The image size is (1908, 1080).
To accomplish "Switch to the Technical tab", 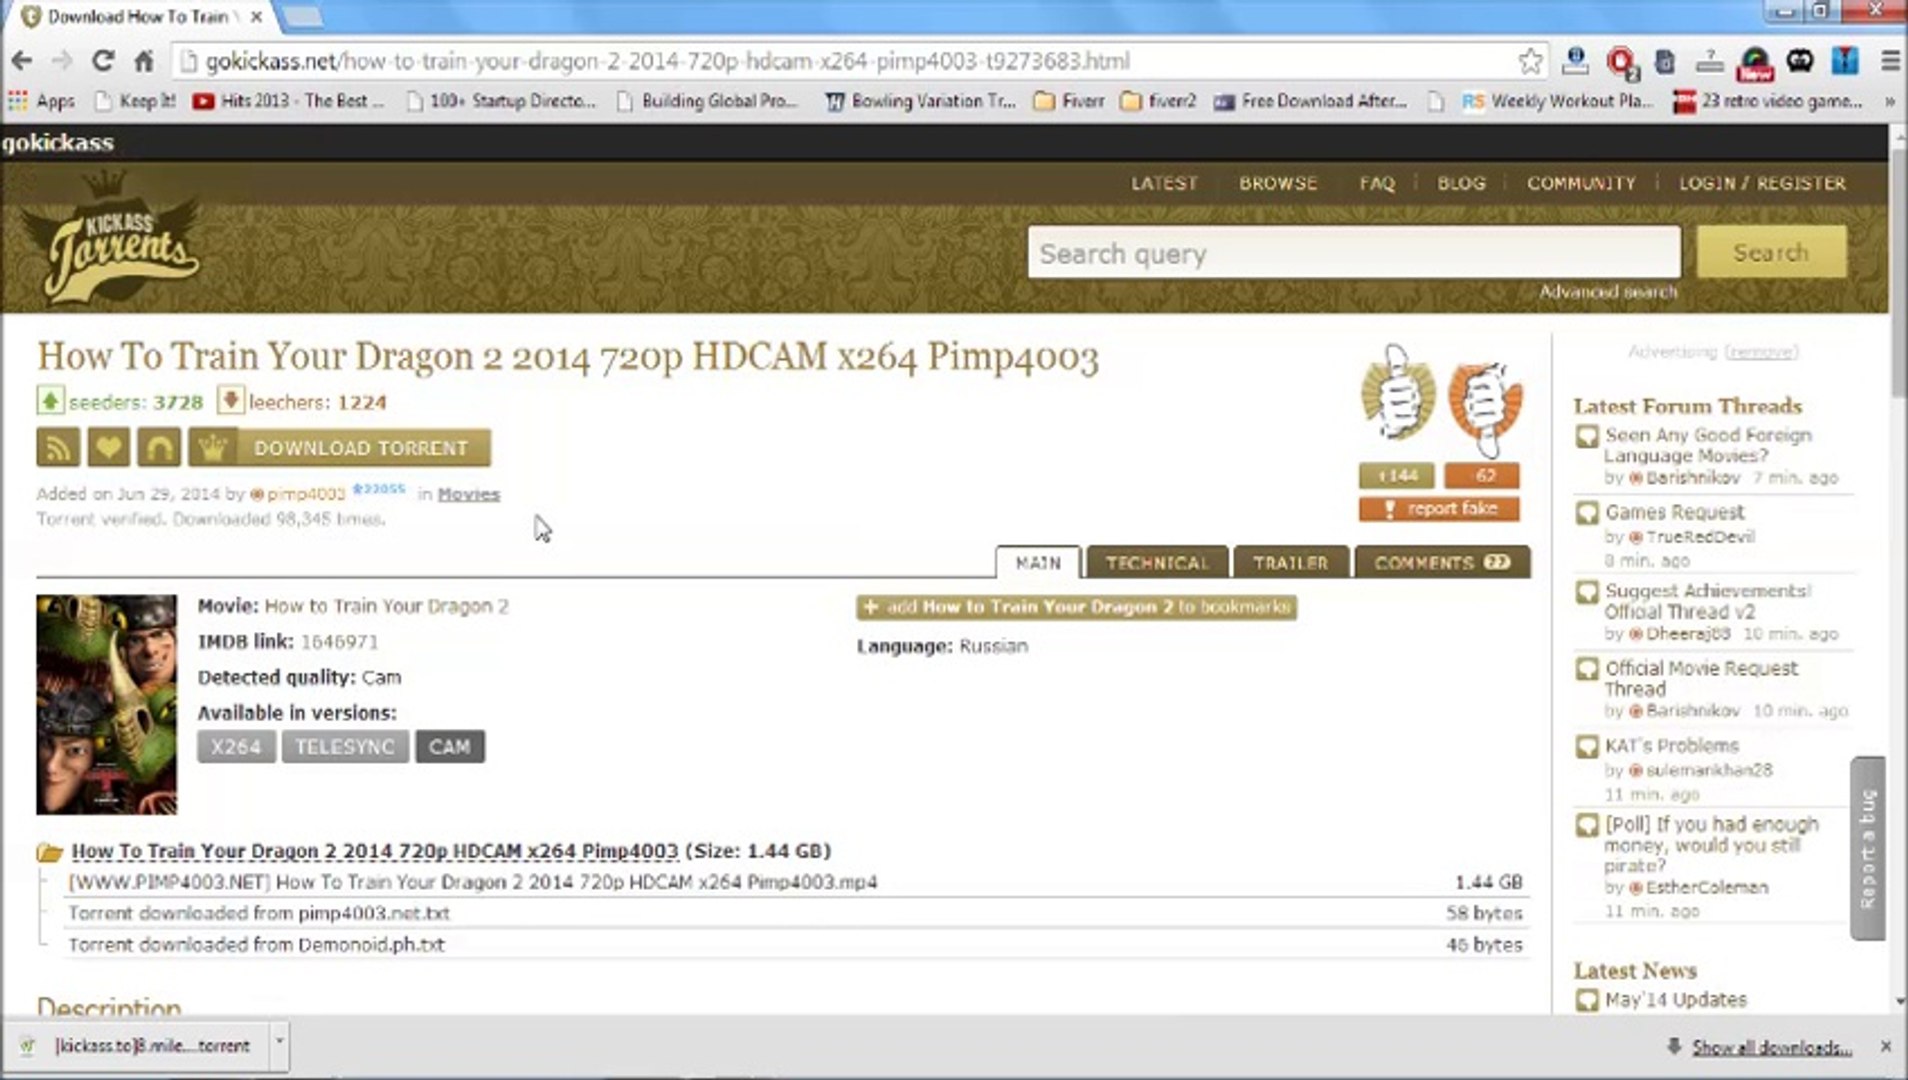I will pos(1157,563).
